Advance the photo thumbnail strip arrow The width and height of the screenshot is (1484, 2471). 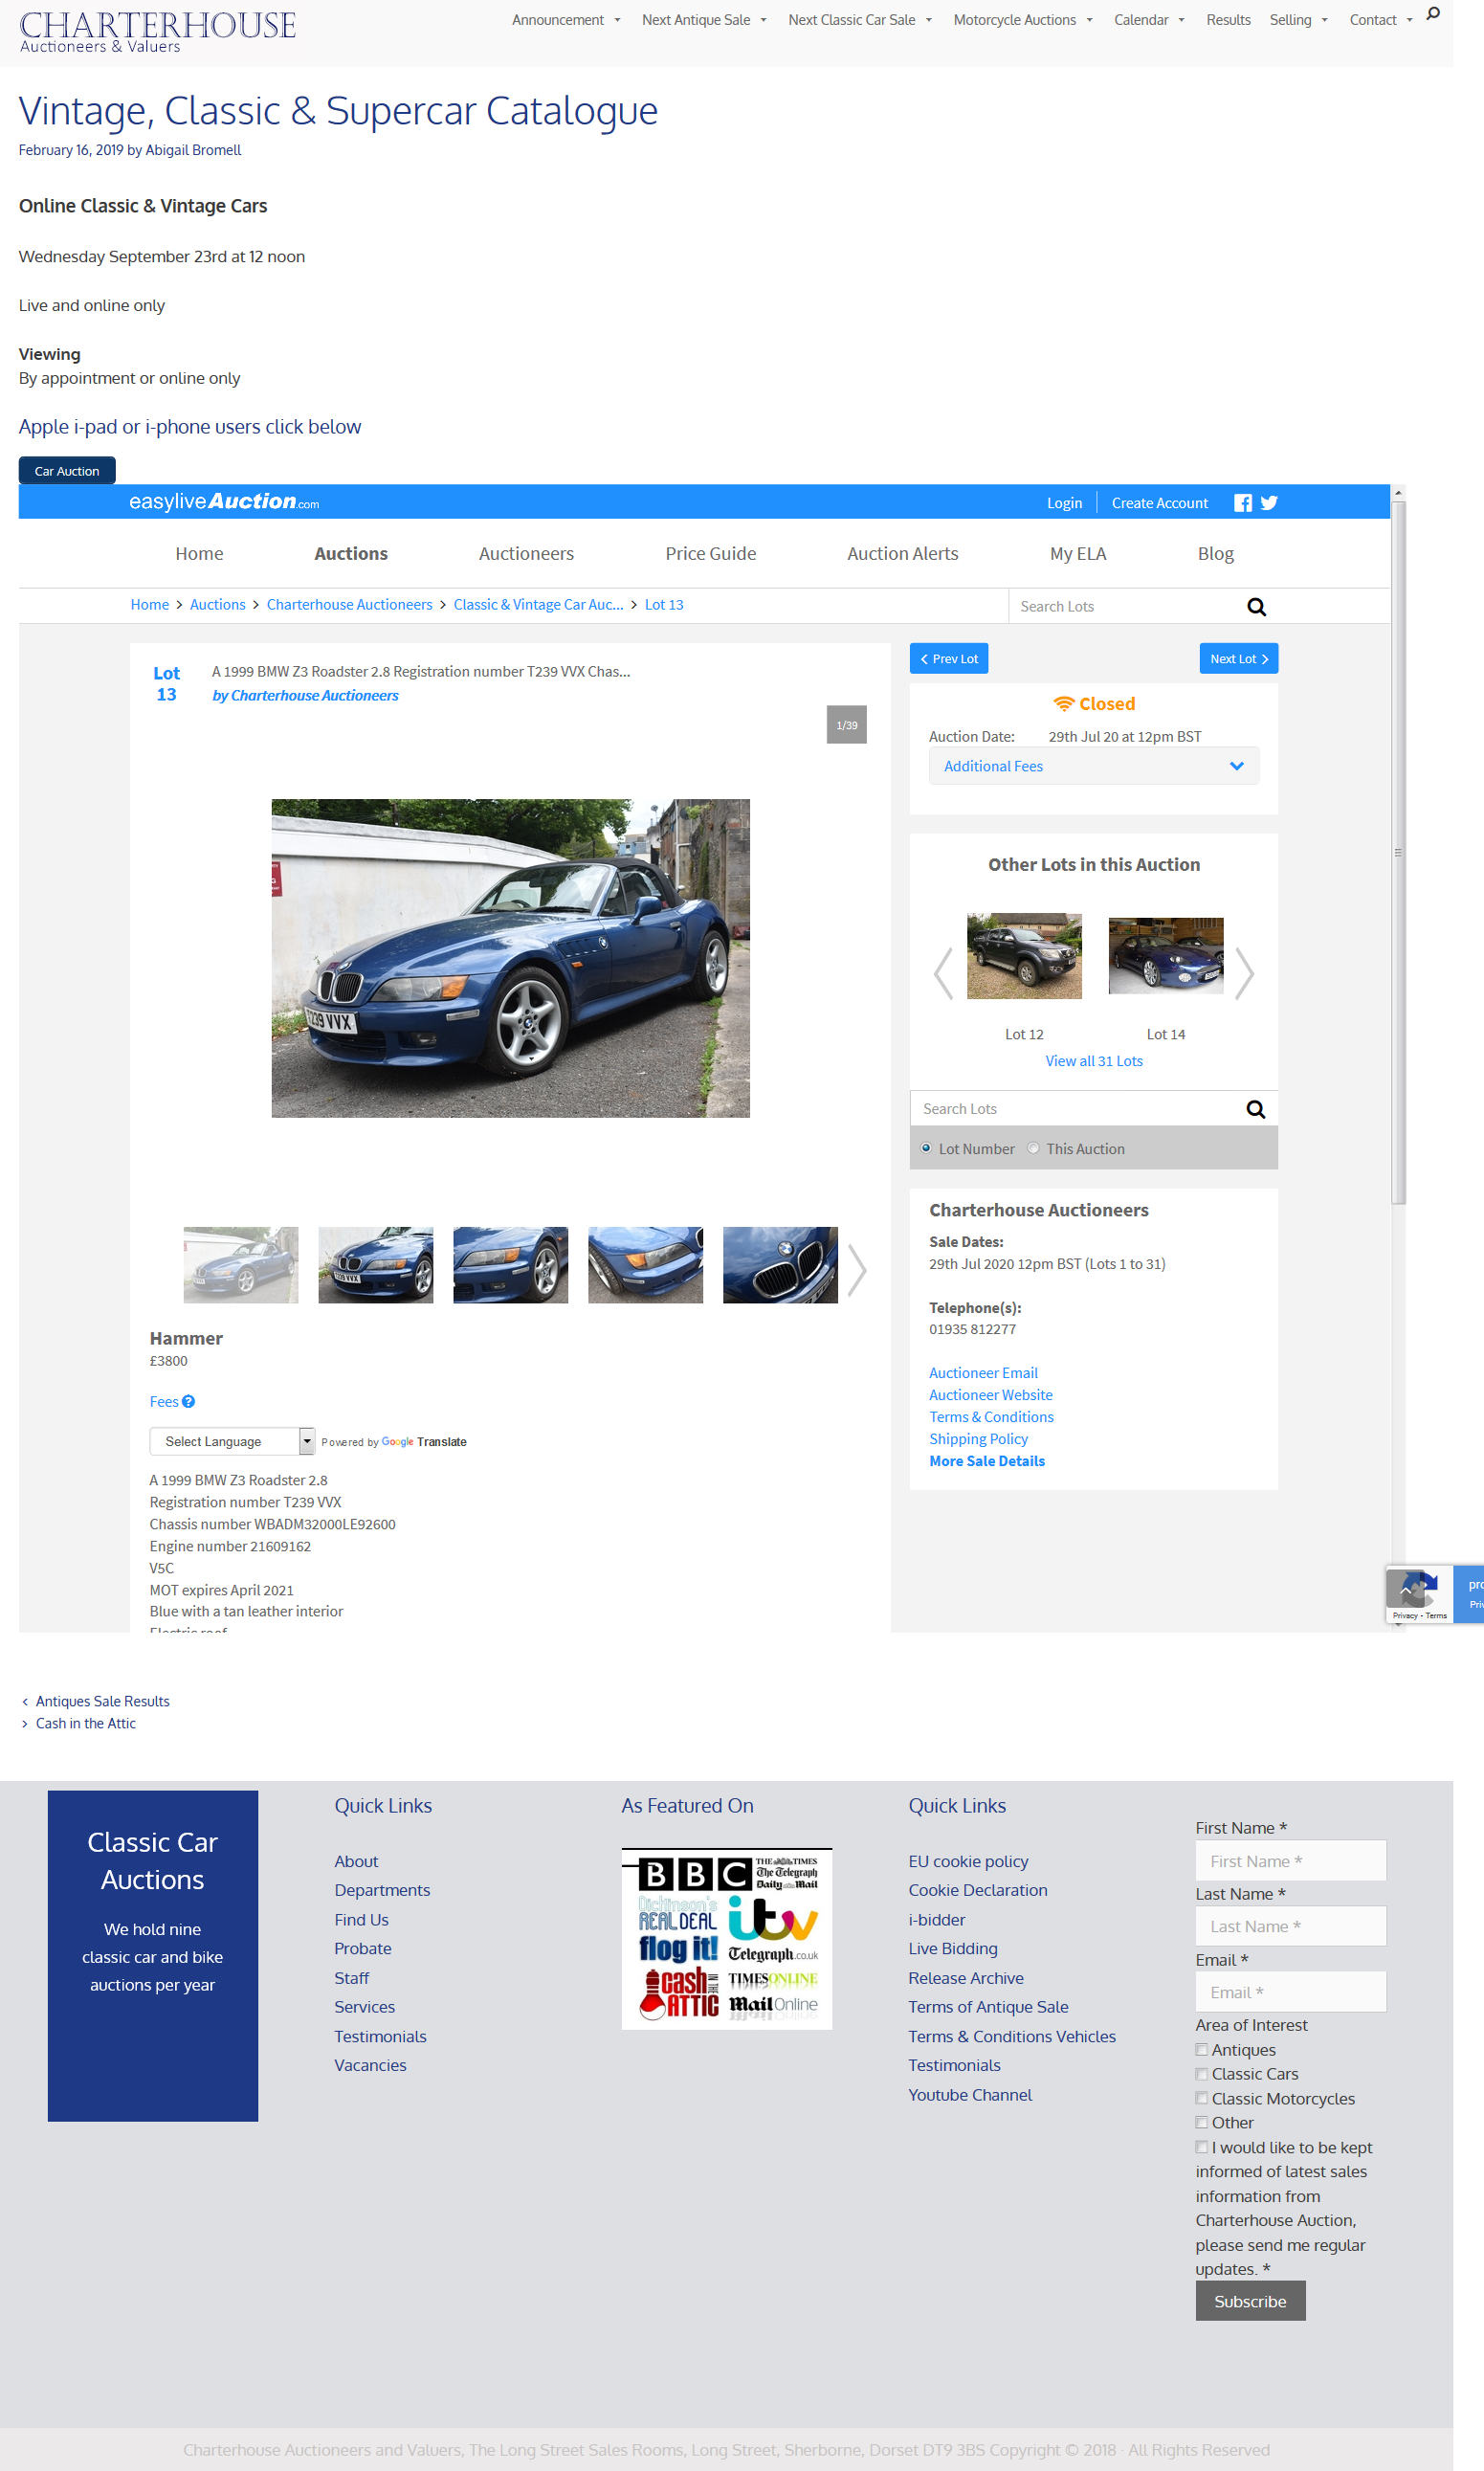(x=857, y=1270)
